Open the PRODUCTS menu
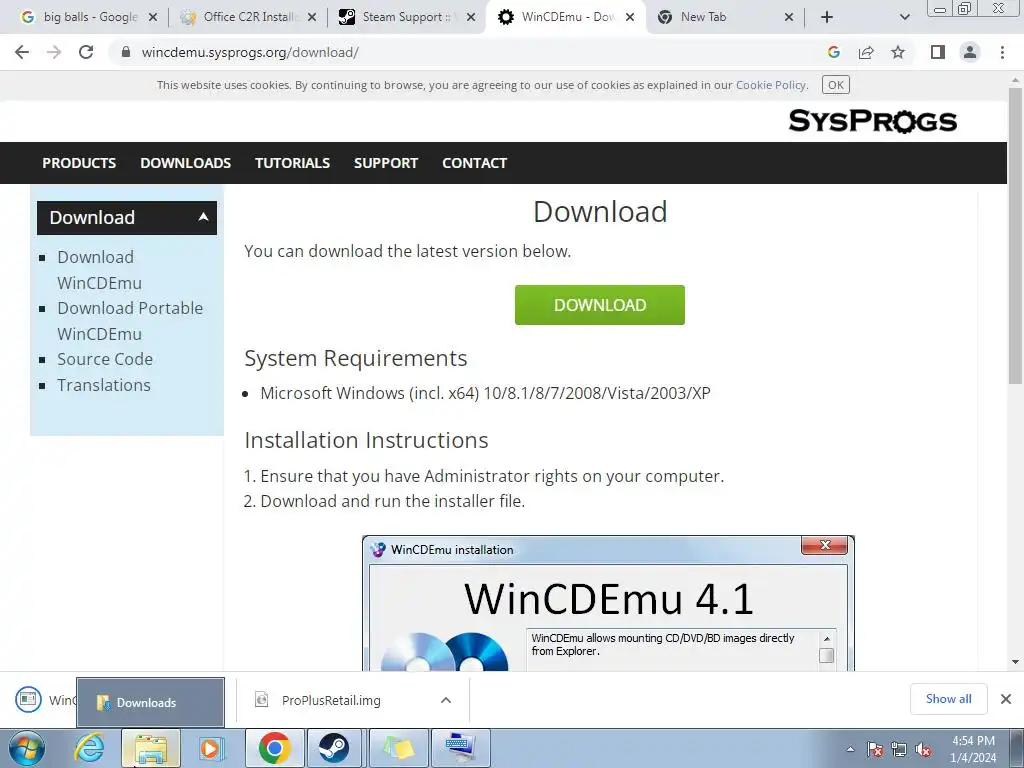The height and width of the screenshot is (768, 1024). (79, 163)
